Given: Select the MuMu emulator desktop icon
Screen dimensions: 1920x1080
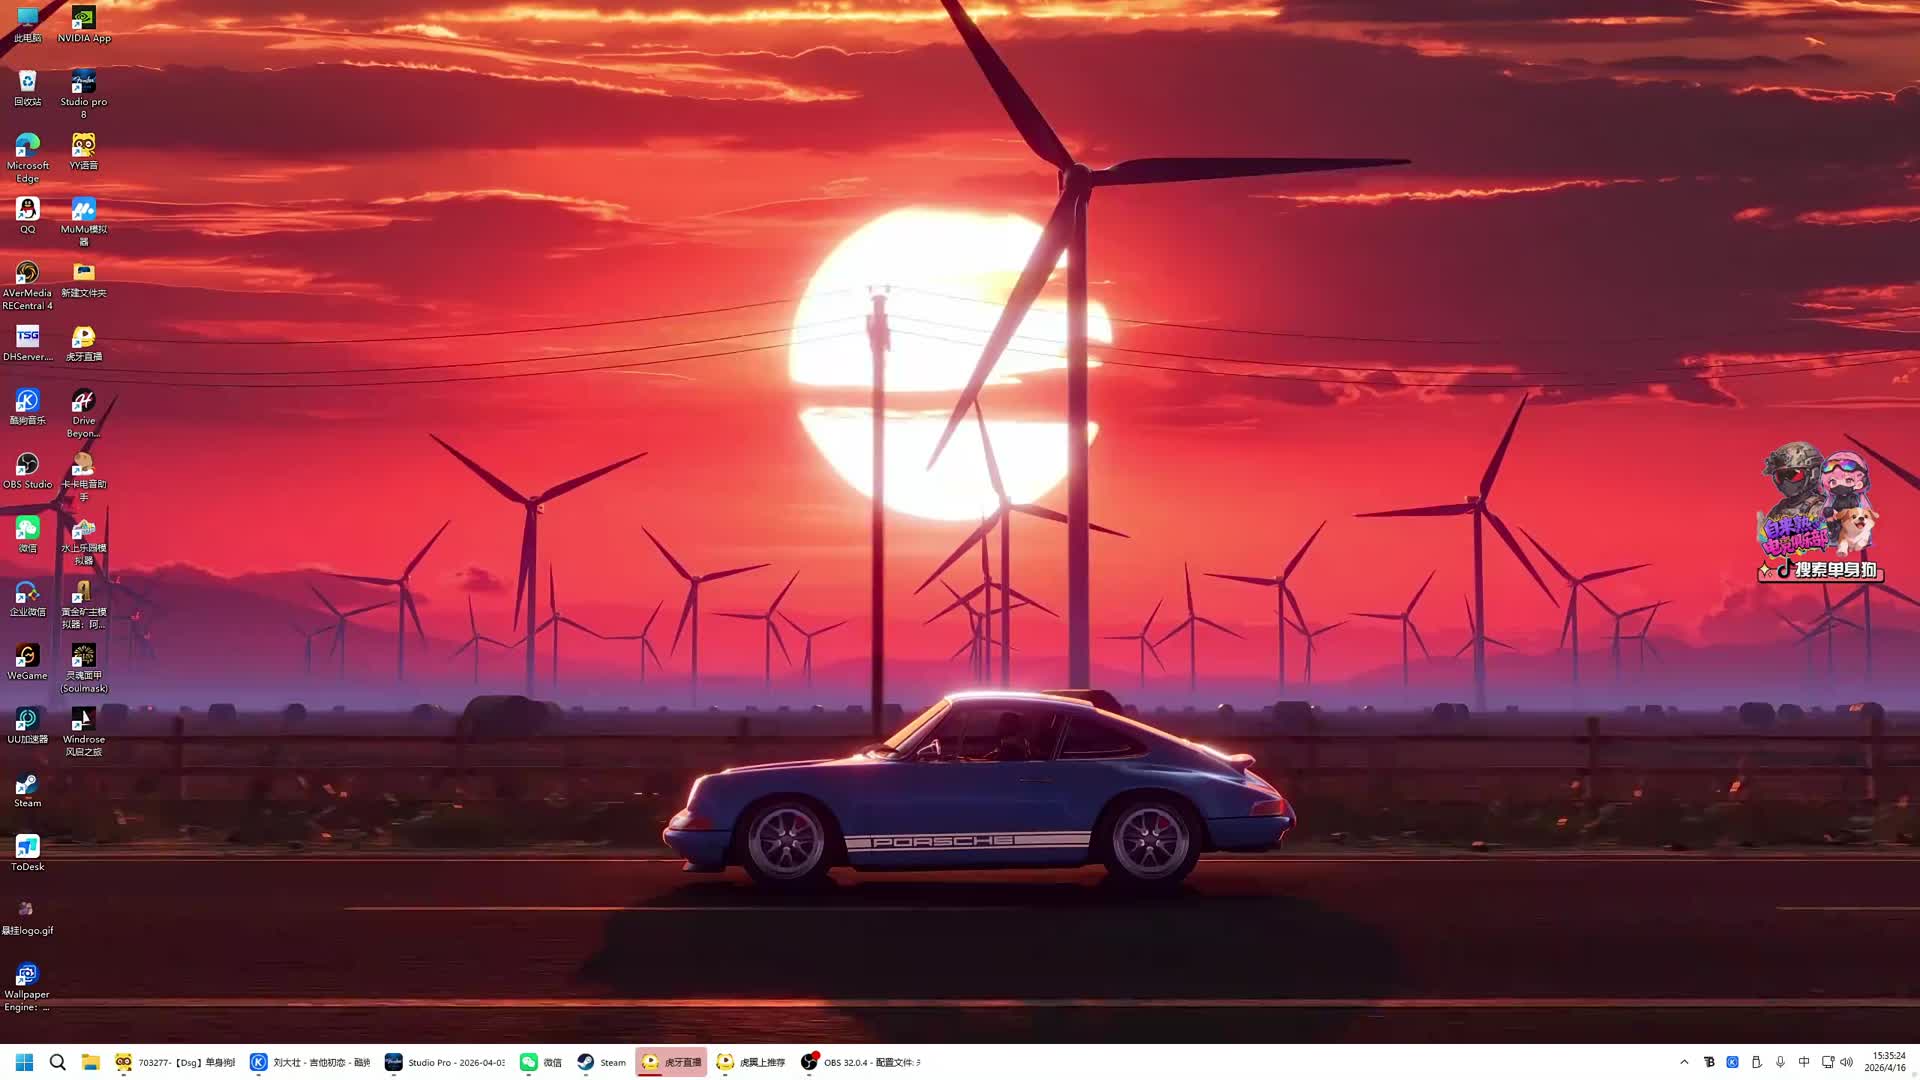Looking at the screenshot, I should coord(84,211).
